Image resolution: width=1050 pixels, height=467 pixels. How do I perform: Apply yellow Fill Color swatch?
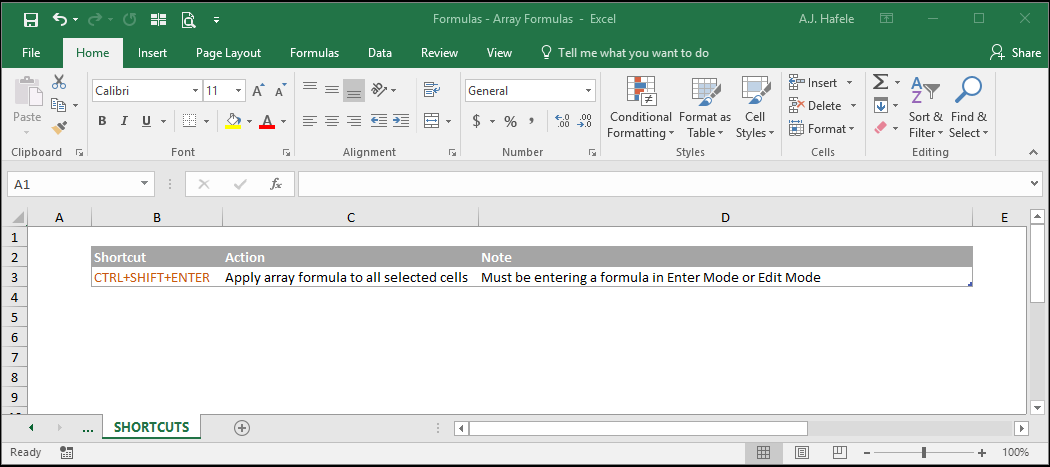233,121
